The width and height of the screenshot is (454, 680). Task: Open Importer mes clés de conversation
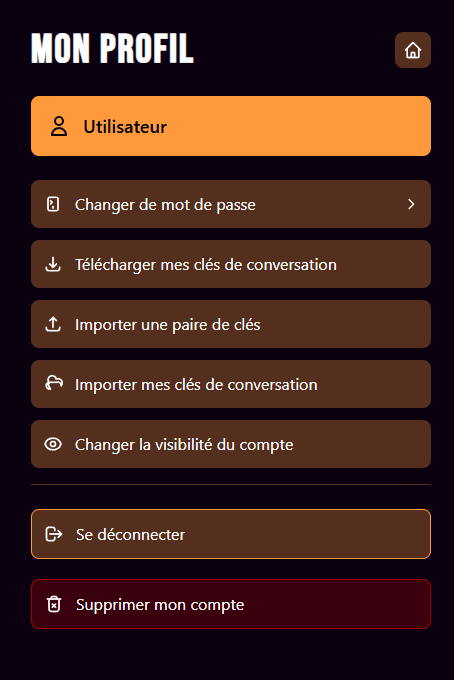(x=231, y=384)
